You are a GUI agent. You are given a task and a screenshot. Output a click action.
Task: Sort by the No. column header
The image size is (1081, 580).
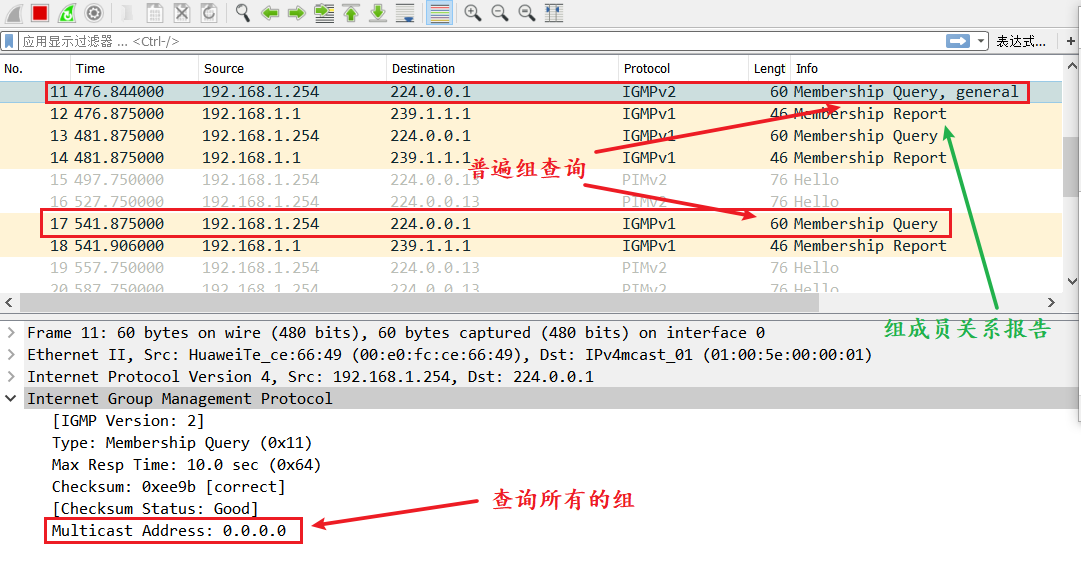pos(34,68)
